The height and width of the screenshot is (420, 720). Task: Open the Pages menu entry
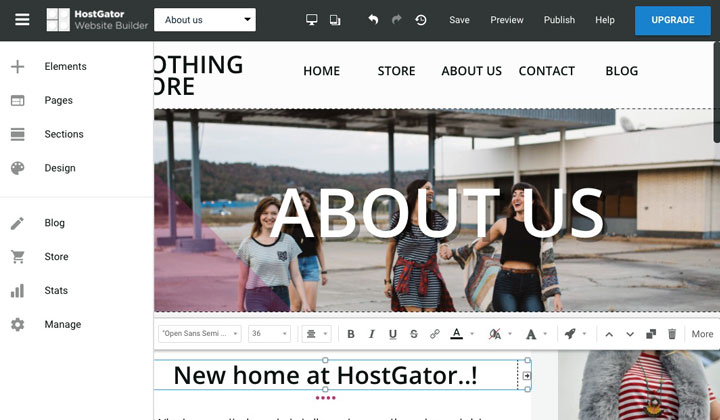tap(58, 101)
